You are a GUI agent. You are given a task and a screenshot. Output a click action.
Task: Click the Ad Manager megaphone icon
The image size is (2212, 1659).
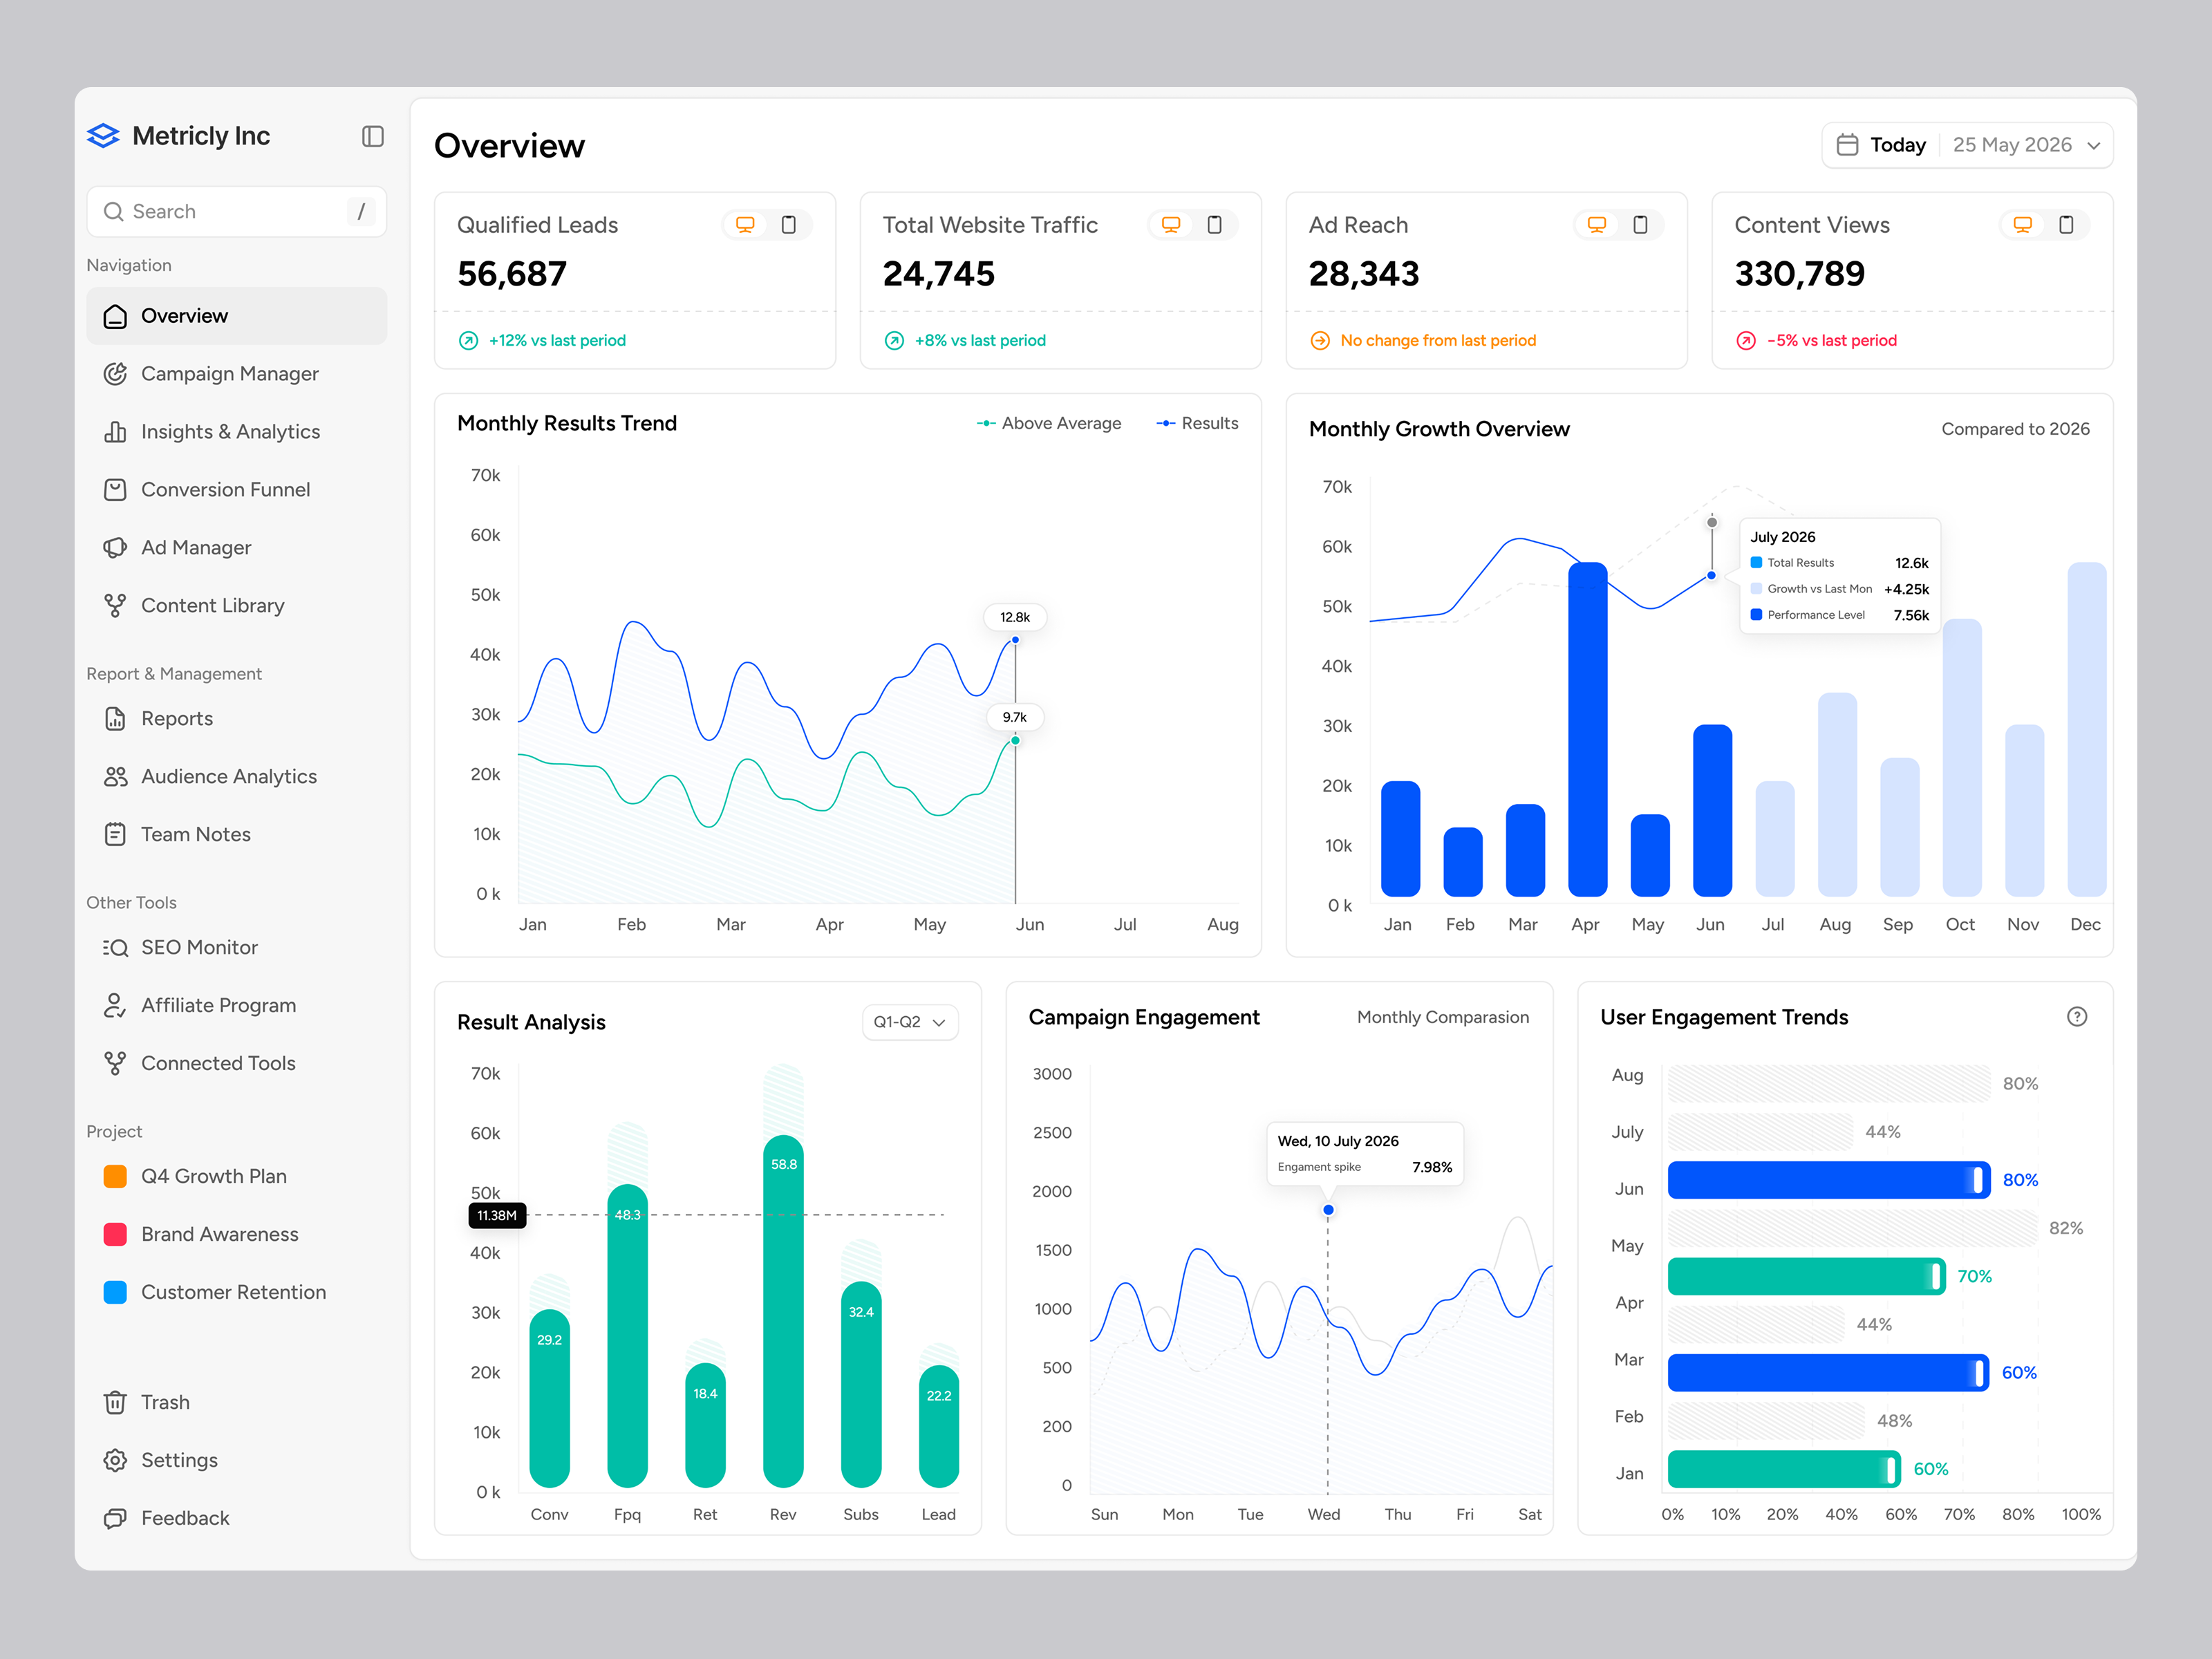116,548
